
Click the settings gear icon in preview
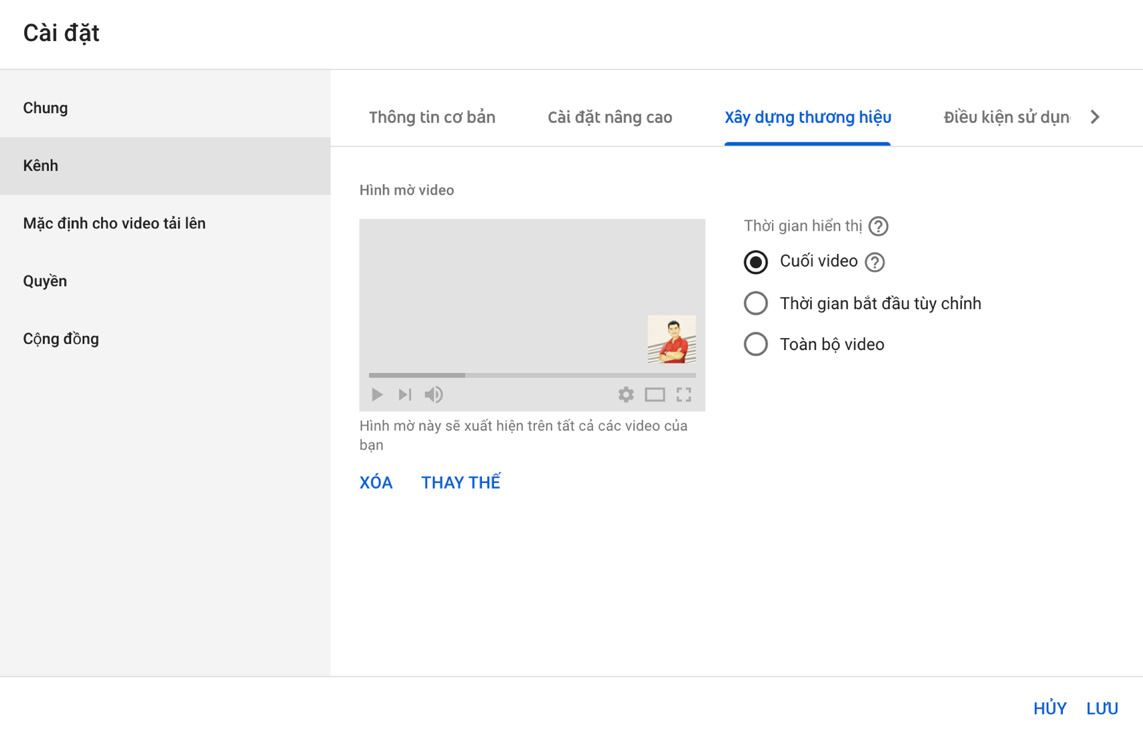(x=626, y=395)
